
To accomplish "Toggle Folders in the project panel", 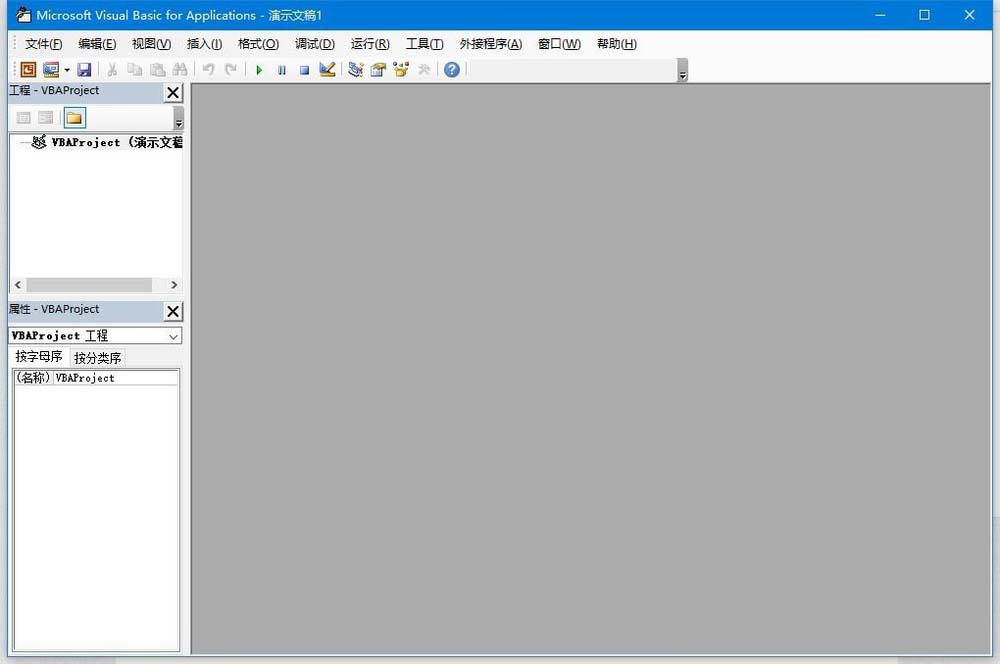I will [x=75, y=117].
